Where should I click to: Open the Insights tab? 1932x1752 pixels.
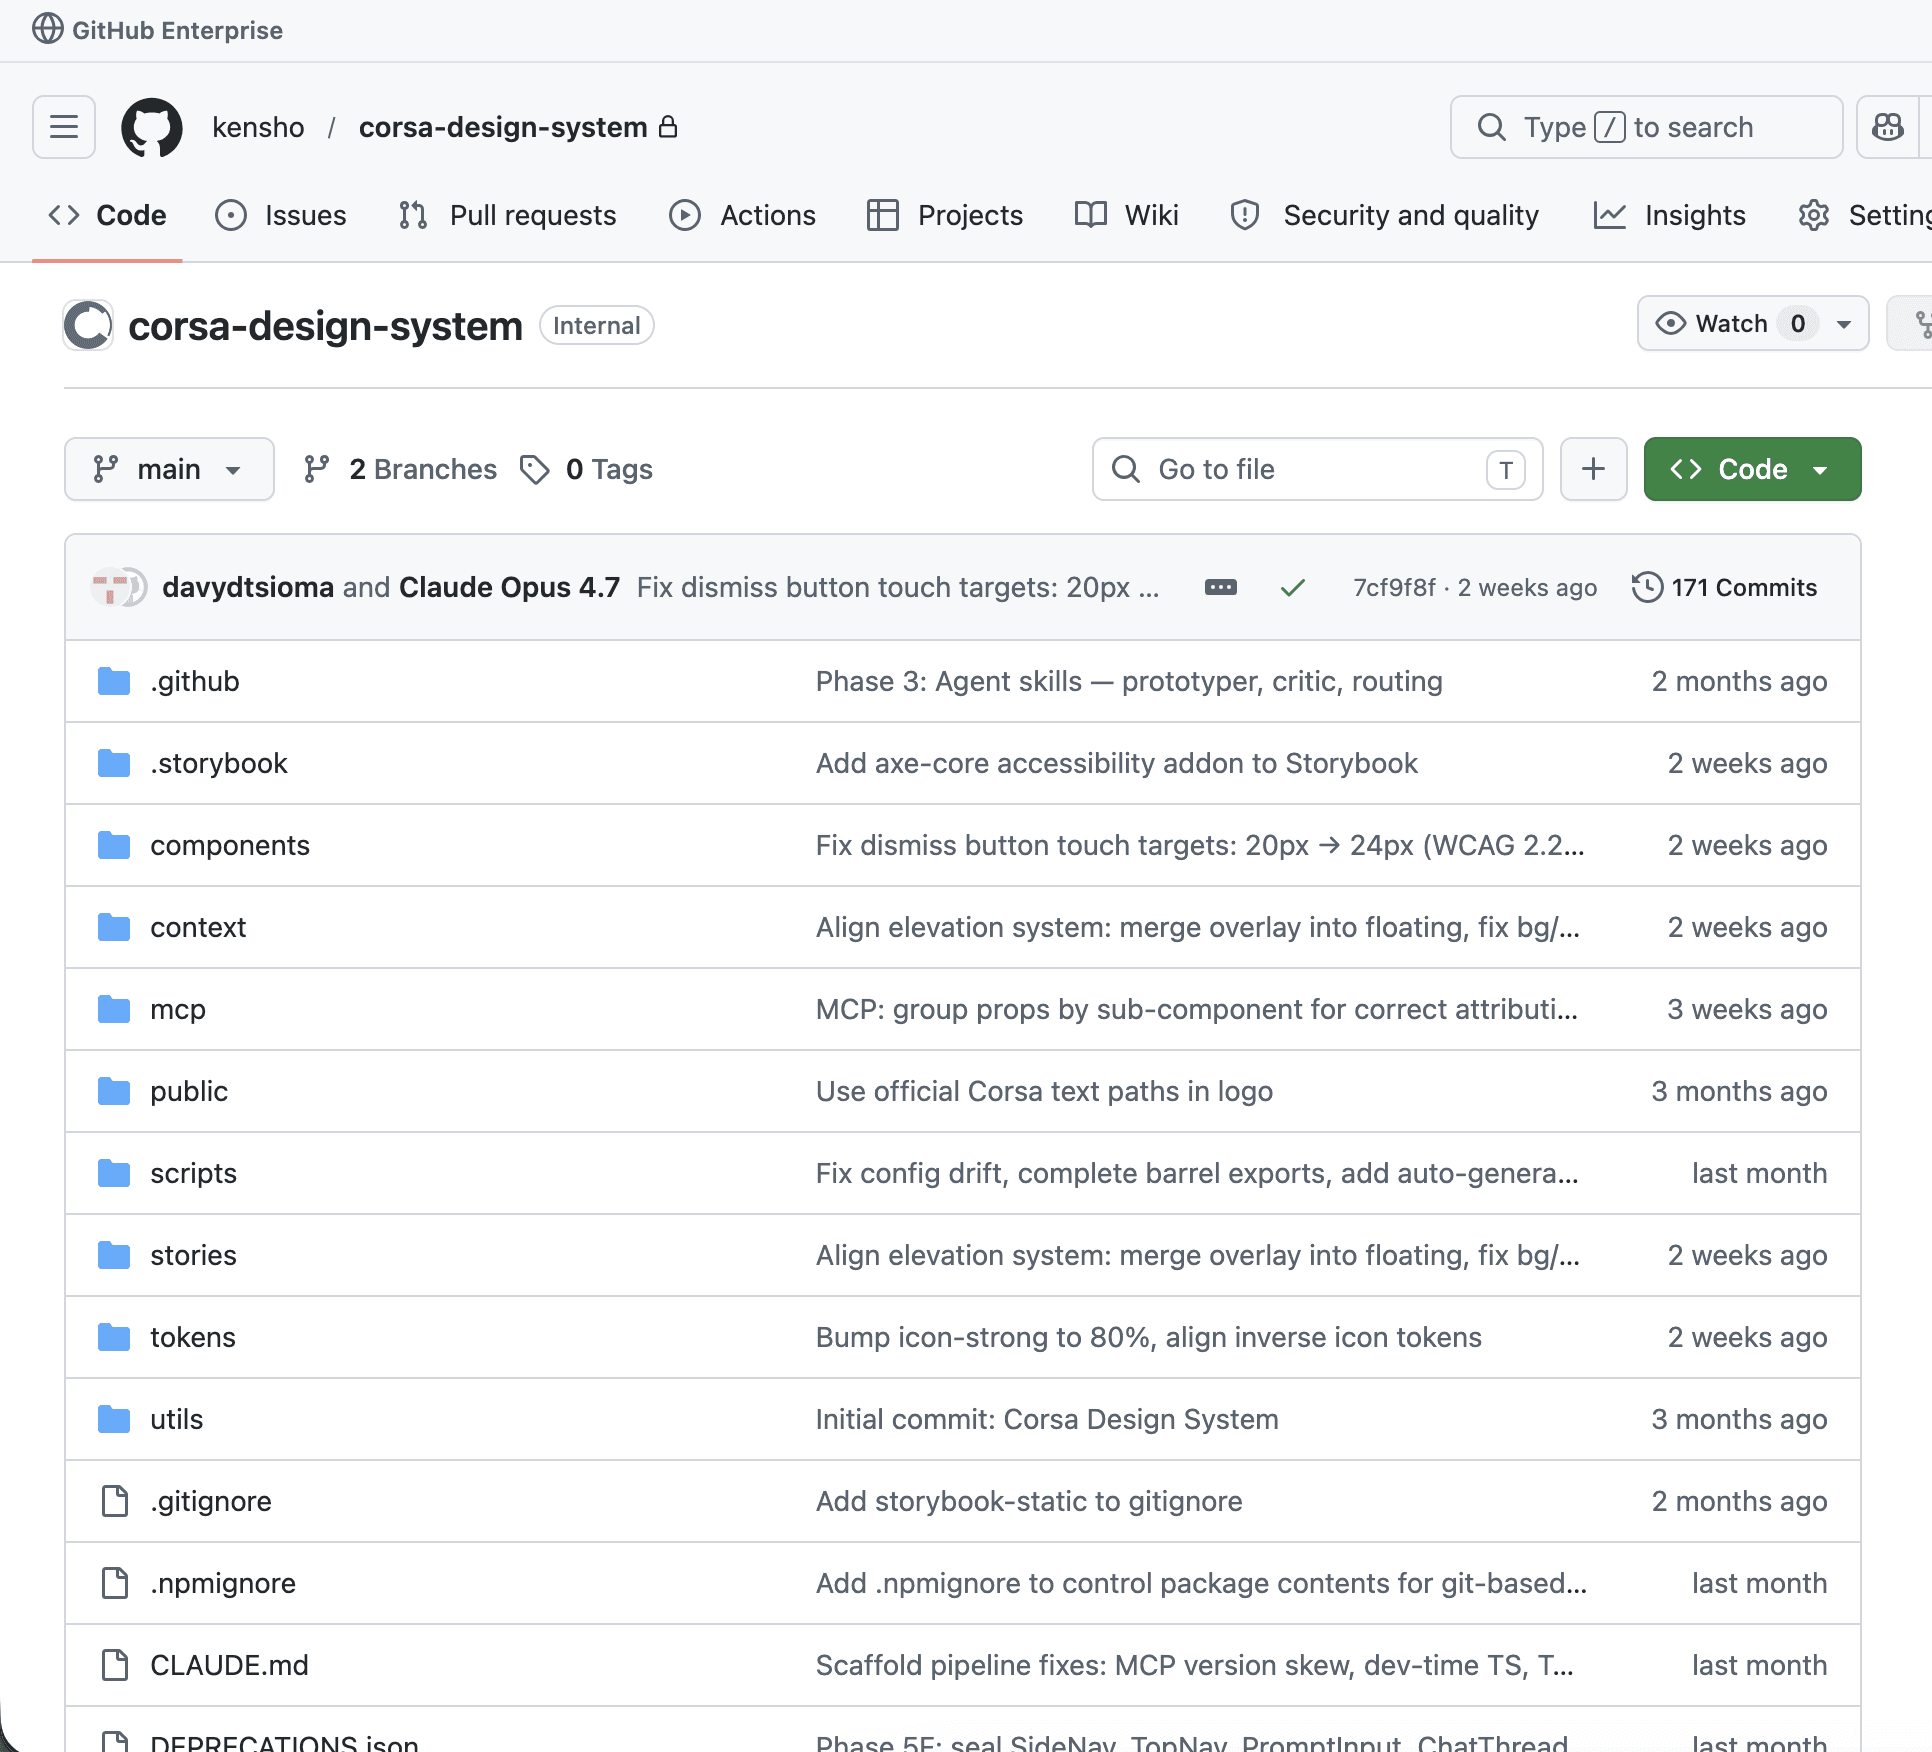pyautogui.click(x=1670, y=215)
